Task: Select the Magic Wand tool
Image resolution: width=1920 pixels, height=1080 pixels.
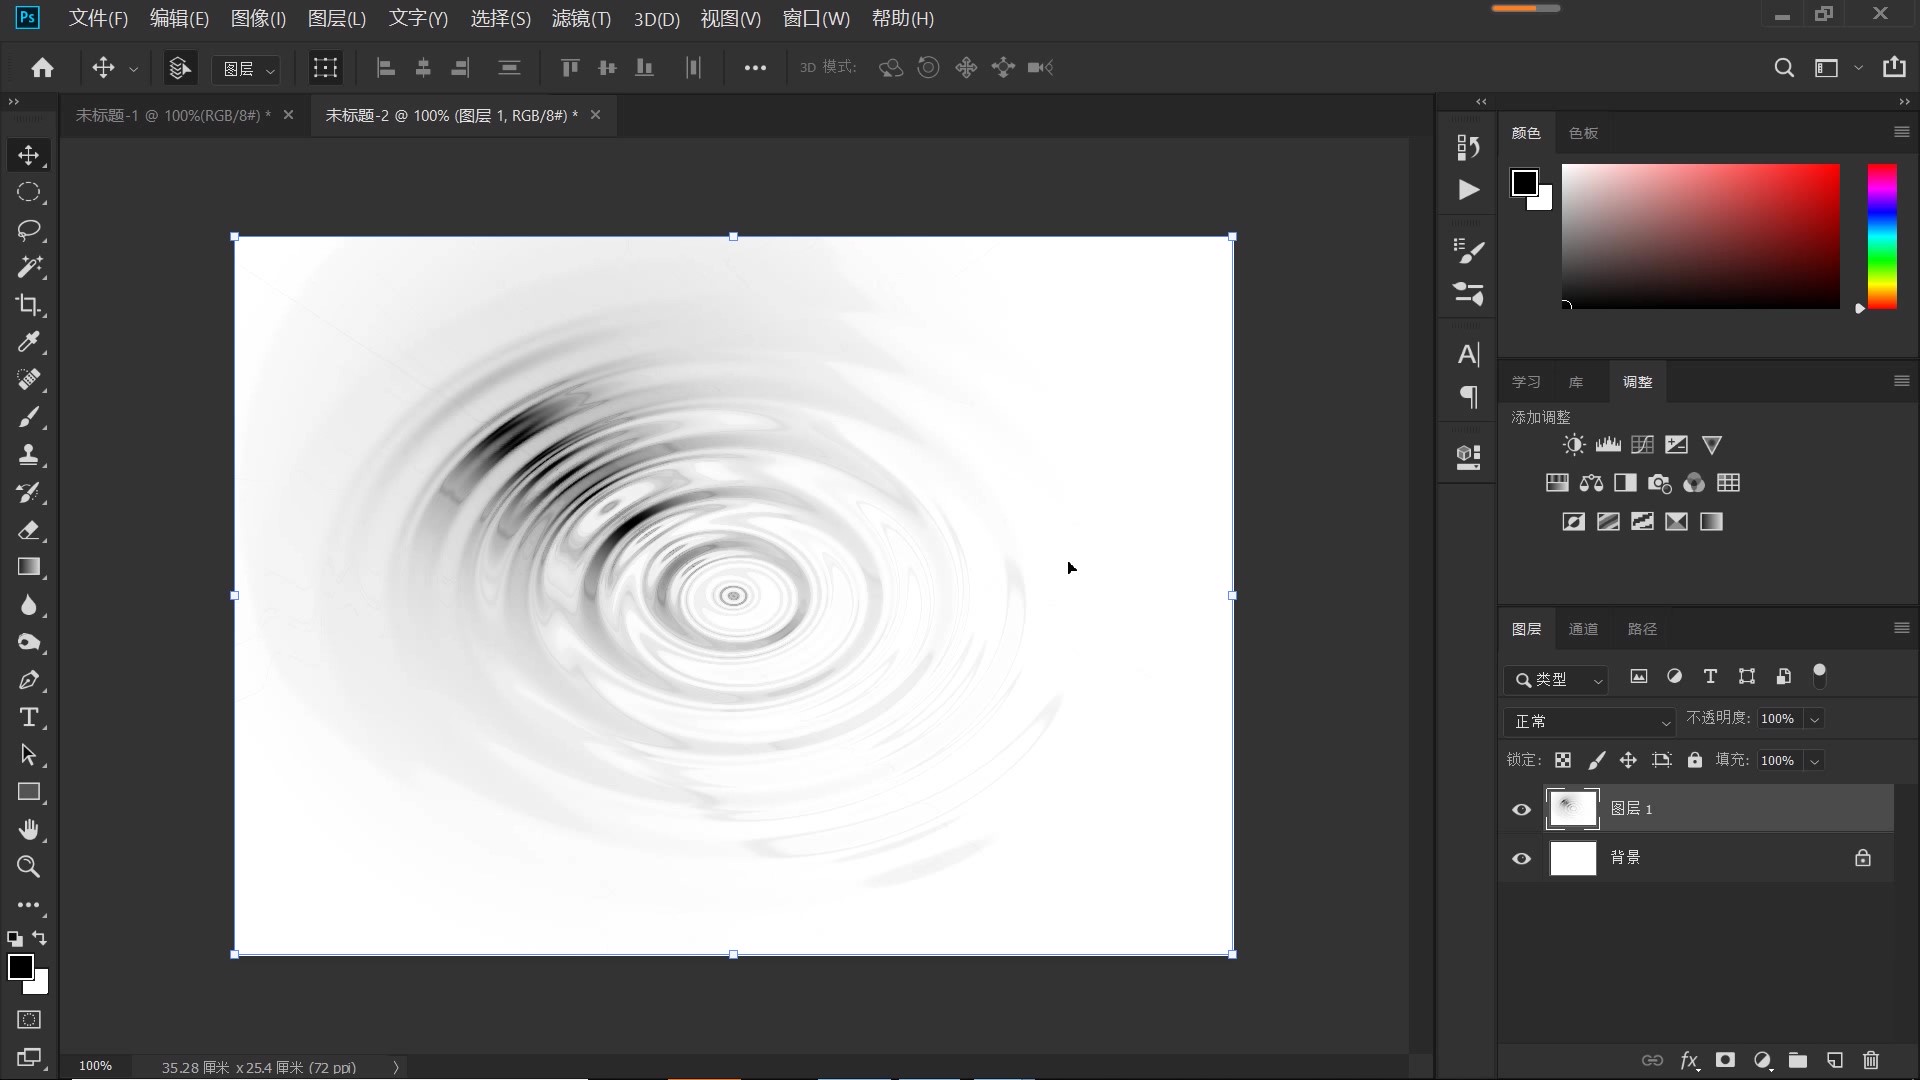Action: pyautogui.click(x=29, y=267)
